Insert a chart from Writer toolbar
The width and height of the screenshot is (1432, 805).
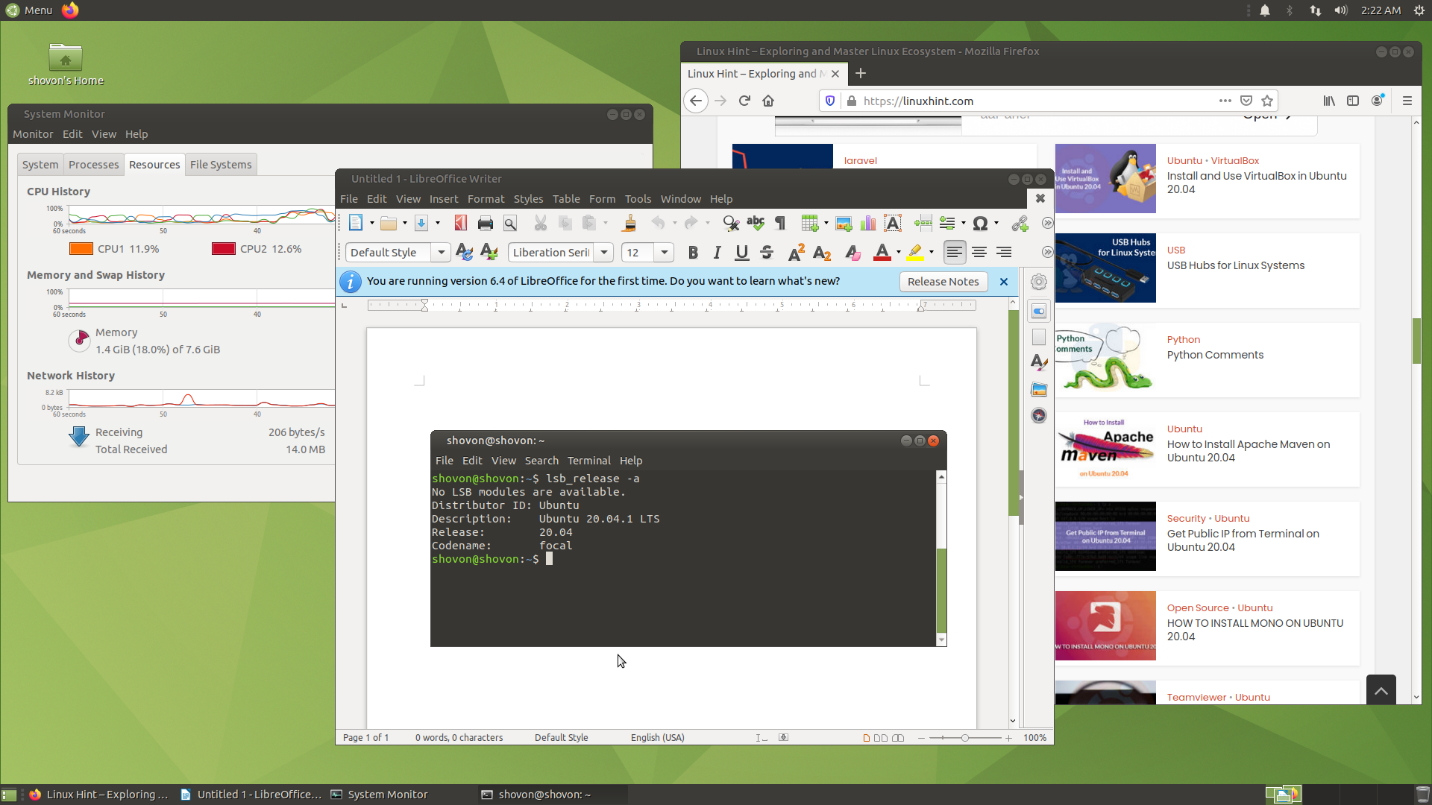coord(868,223)
